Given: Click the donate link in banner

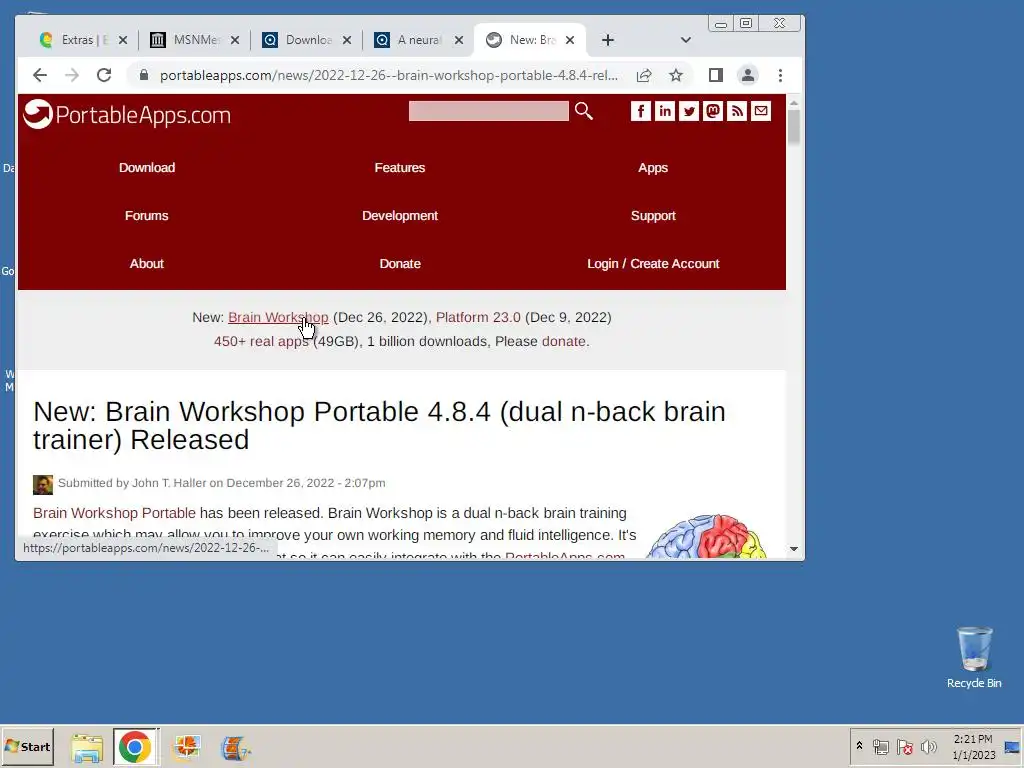Looking at the screenshot, I should pos(564,342).
